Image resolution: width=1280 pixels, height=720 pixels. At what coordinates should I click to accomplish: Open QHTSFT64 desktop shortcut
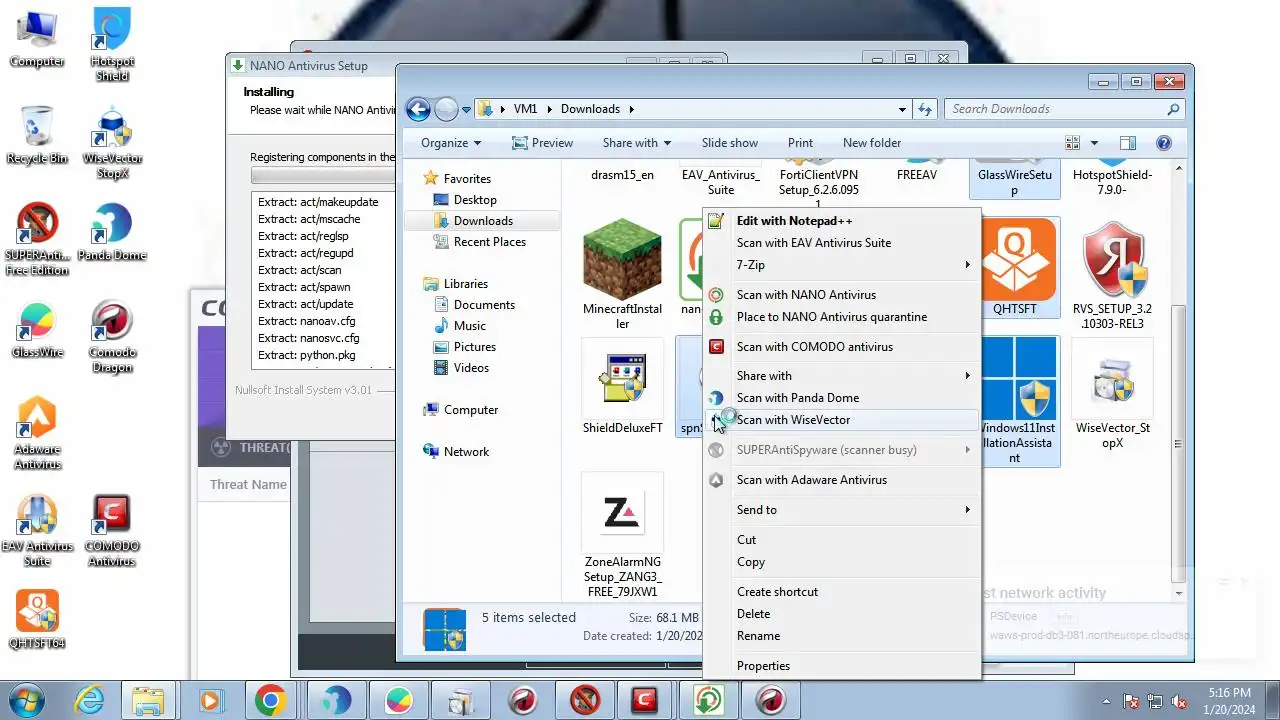37,620
